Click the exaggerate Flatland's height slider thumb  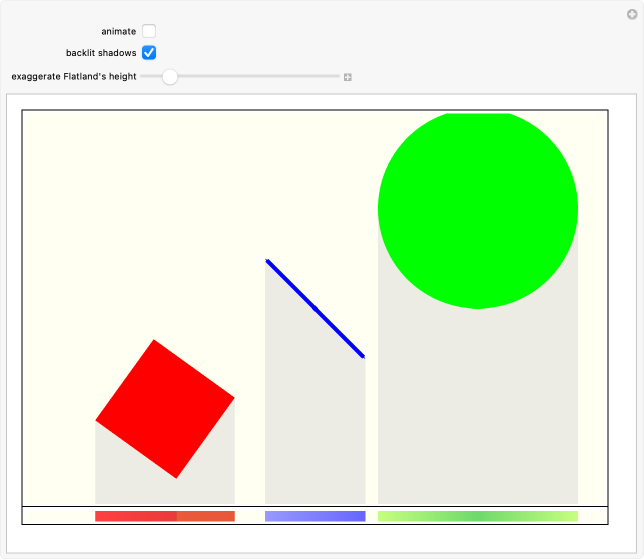tap(170, 76)
